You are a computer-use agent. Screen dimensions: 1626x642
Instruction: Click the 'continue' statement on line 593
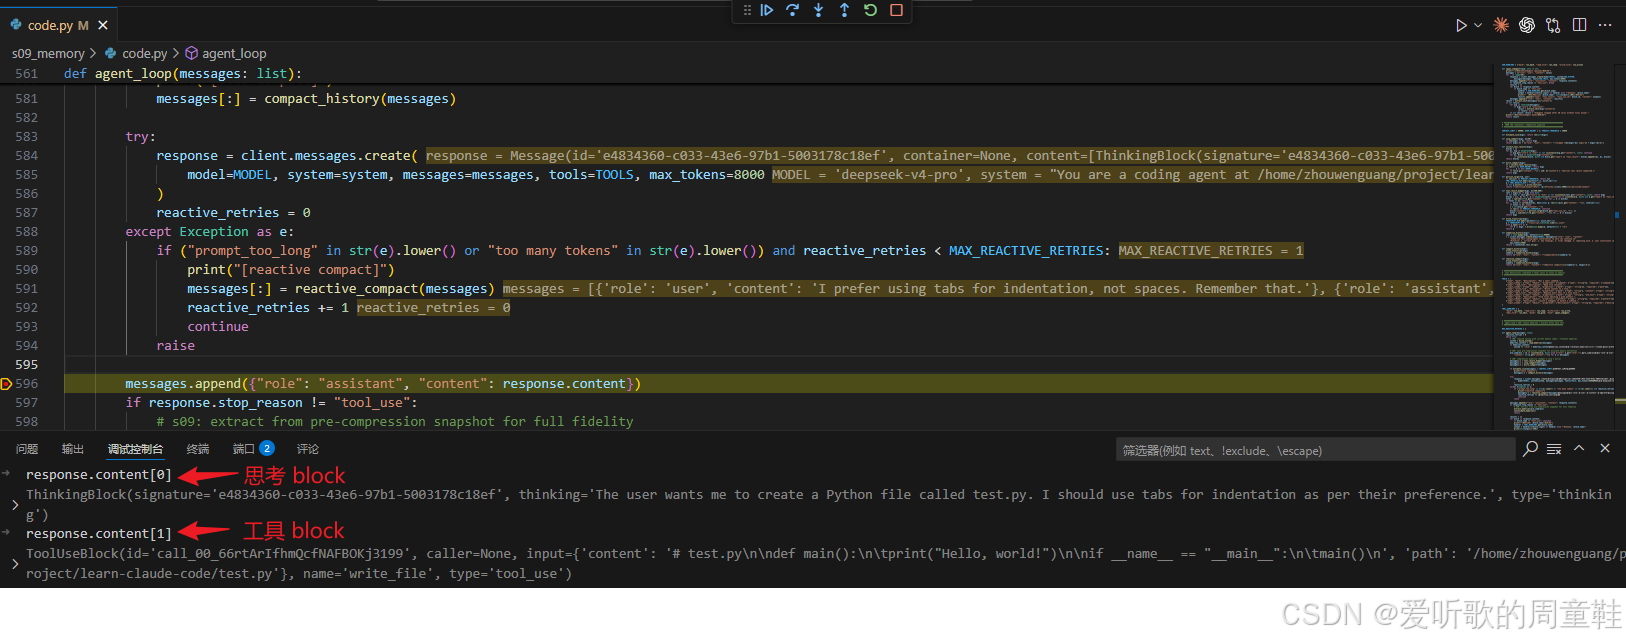pos(217,327)
